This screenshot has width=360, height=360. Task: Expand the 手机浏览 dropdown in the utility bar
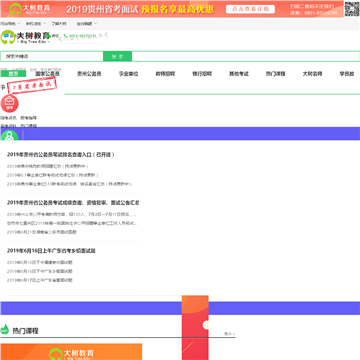36,24
